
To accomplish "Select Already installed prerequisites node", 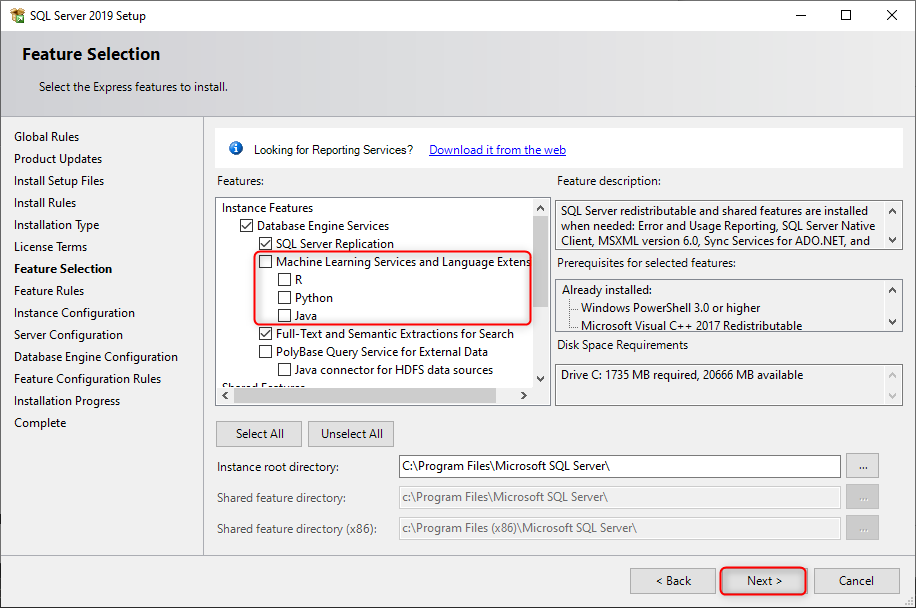I will point(606,290).
